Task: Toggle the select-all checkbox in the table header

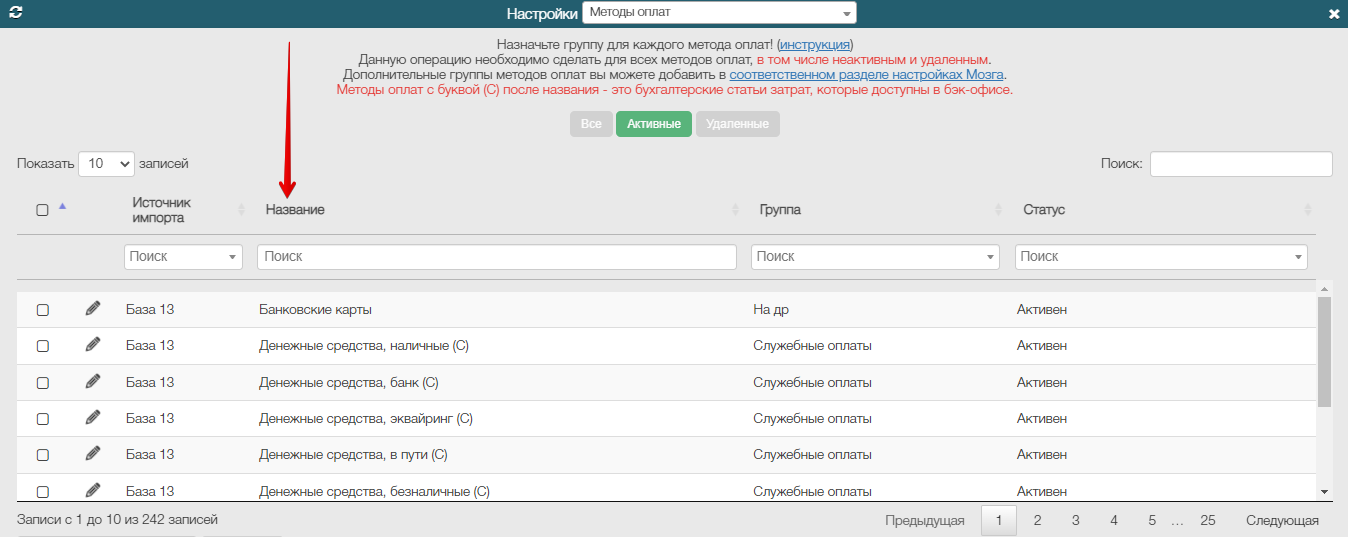Action: point(42,210)
